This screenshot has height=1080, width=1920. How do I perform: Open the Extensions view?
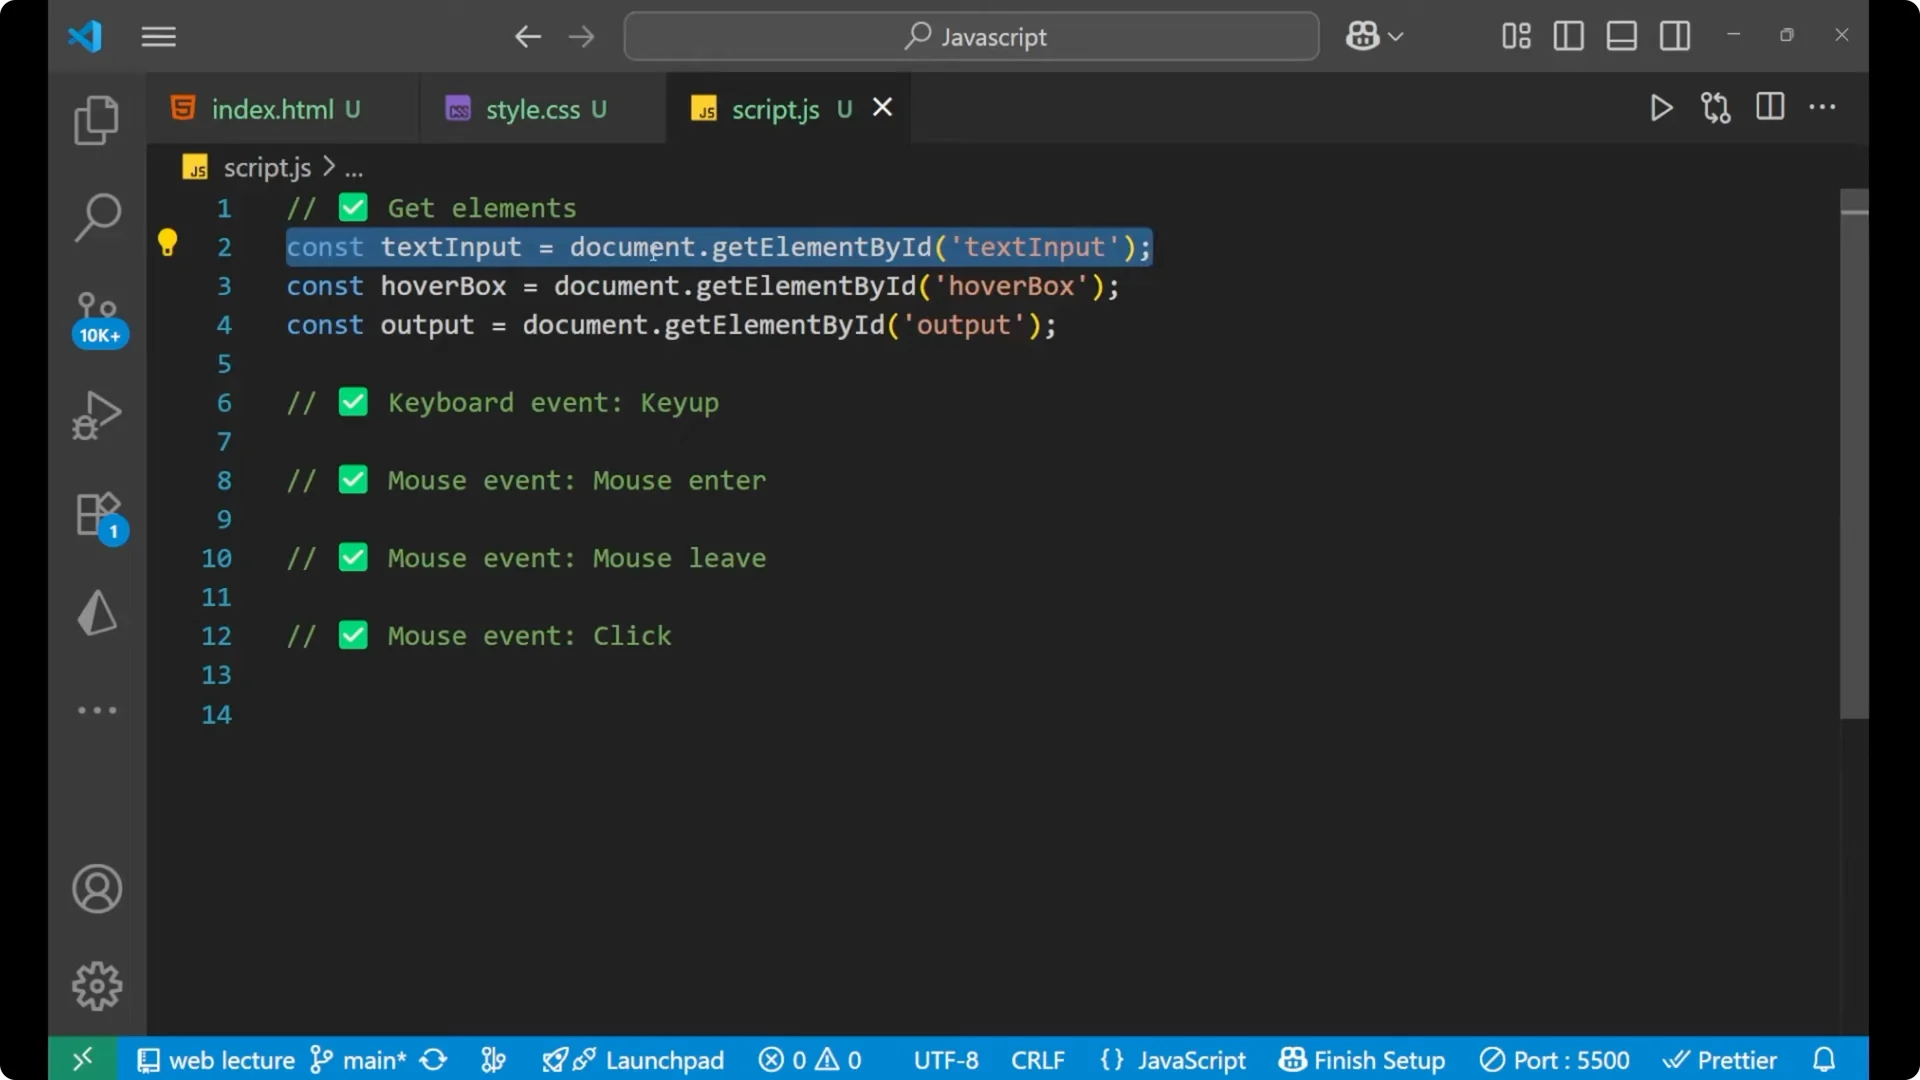(x=96, y=513)
